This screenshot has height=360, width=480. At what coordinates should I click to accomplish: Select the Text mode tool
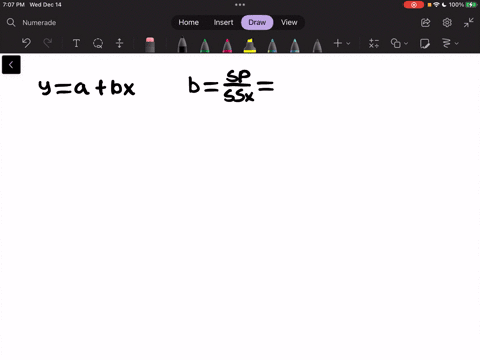coord(76,43)
